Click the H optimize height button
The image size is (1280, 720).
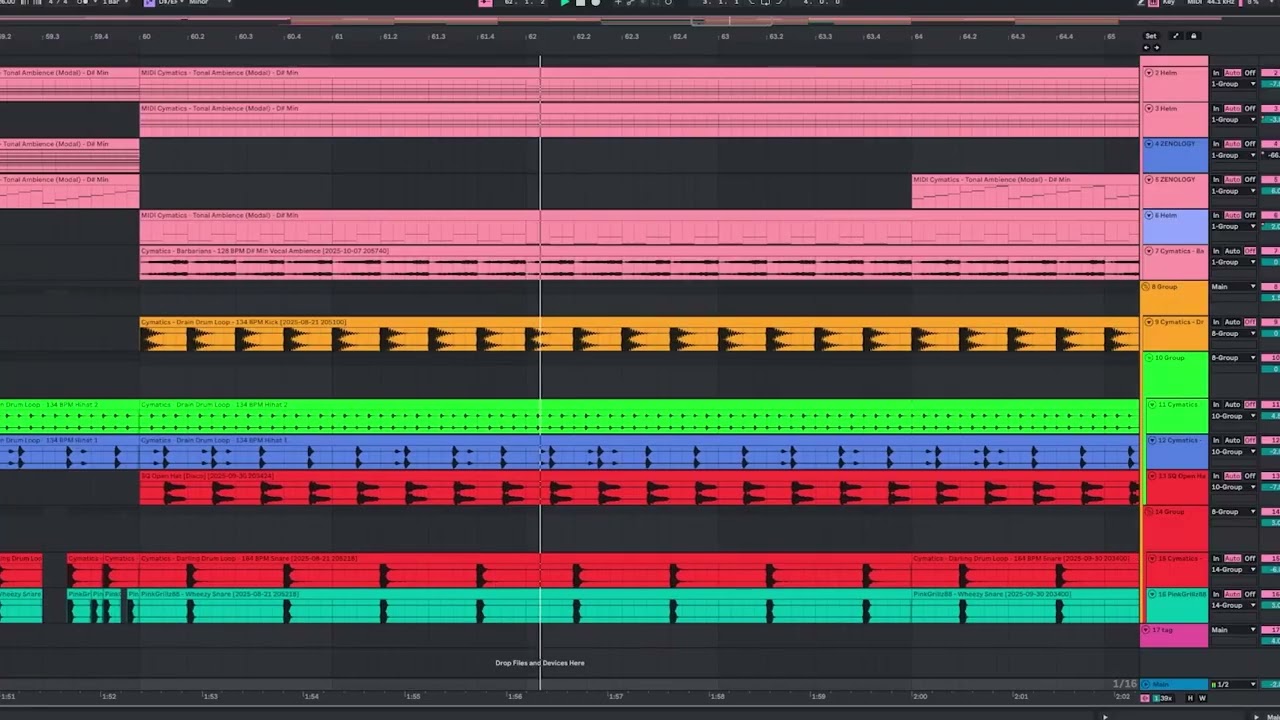[1190, 698]
